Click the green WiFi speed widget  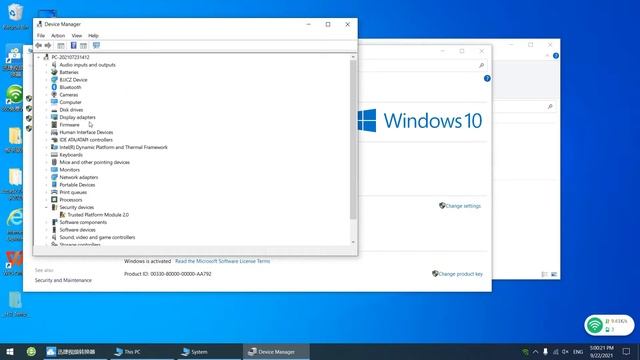click(x=609, y=325)
